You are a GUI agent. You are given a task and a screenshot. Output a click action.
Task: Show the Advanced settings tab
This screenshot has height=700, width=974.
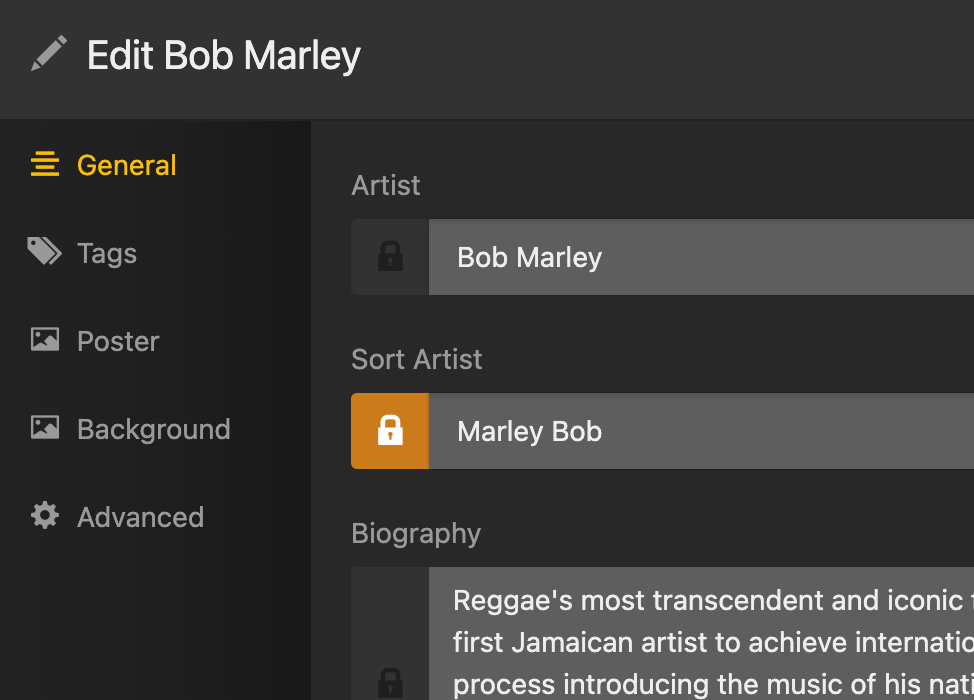140,517
